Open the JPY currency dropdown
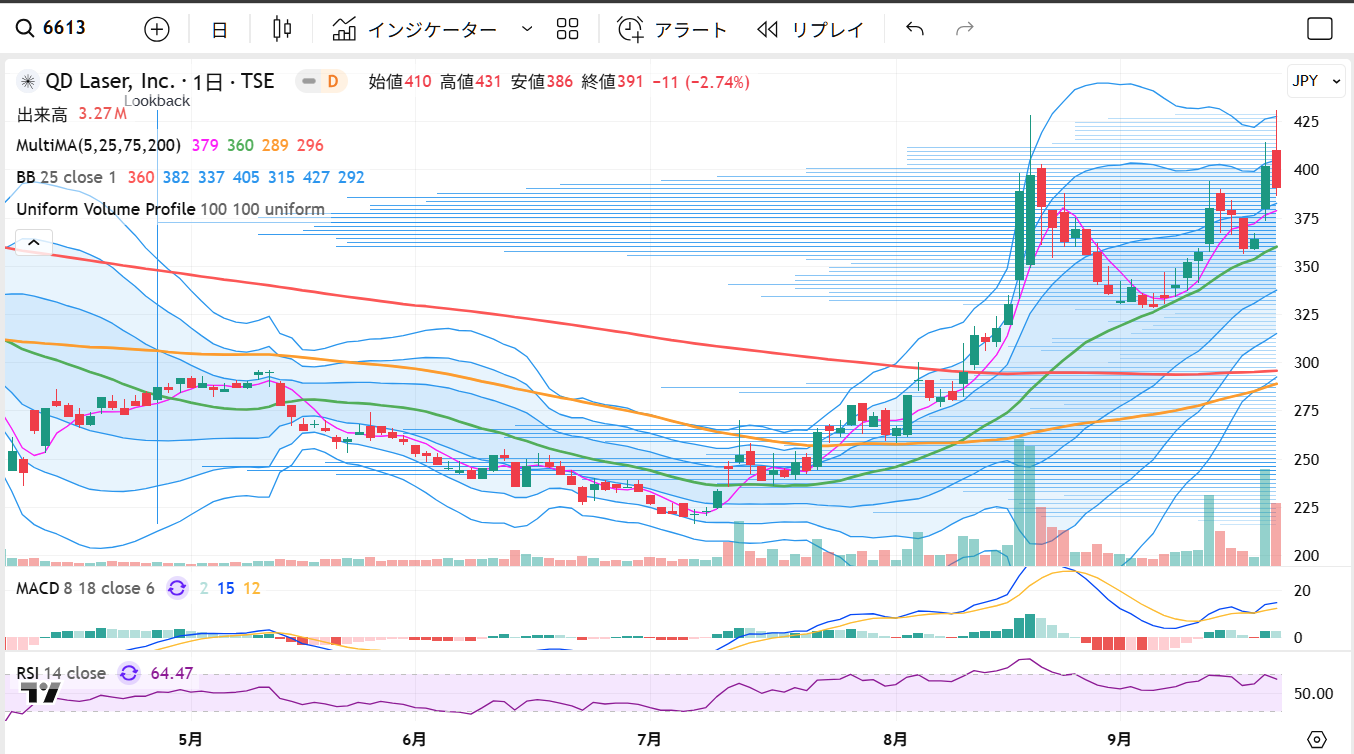The image size is (1354, 754). [1316, 82]
